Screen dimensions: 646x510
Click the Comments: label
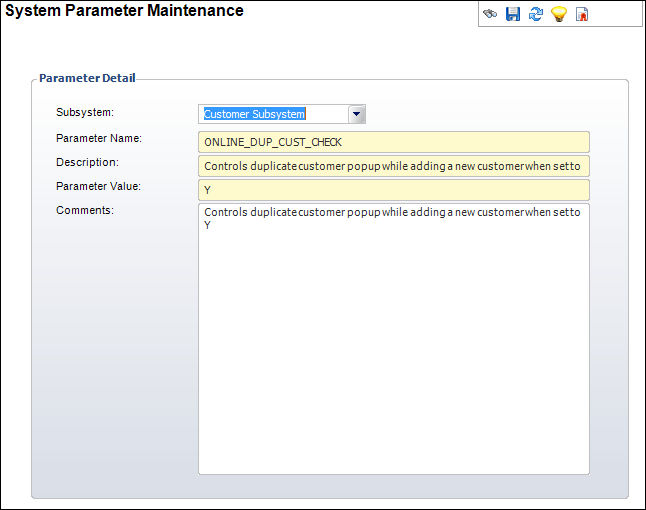[x=85, y=210]
